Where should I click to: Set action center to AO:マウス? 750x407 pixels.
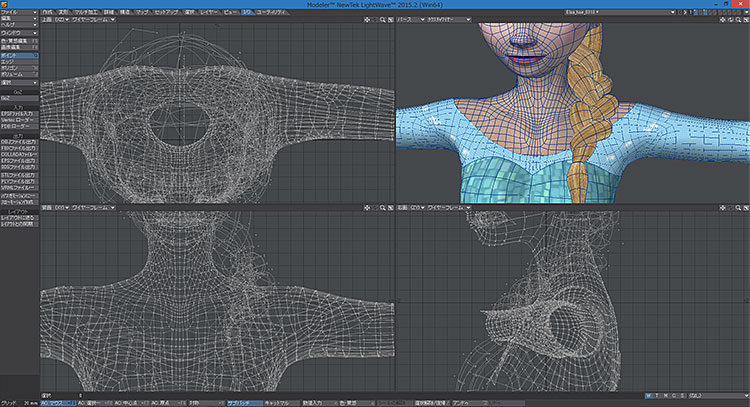pos(58,403)
